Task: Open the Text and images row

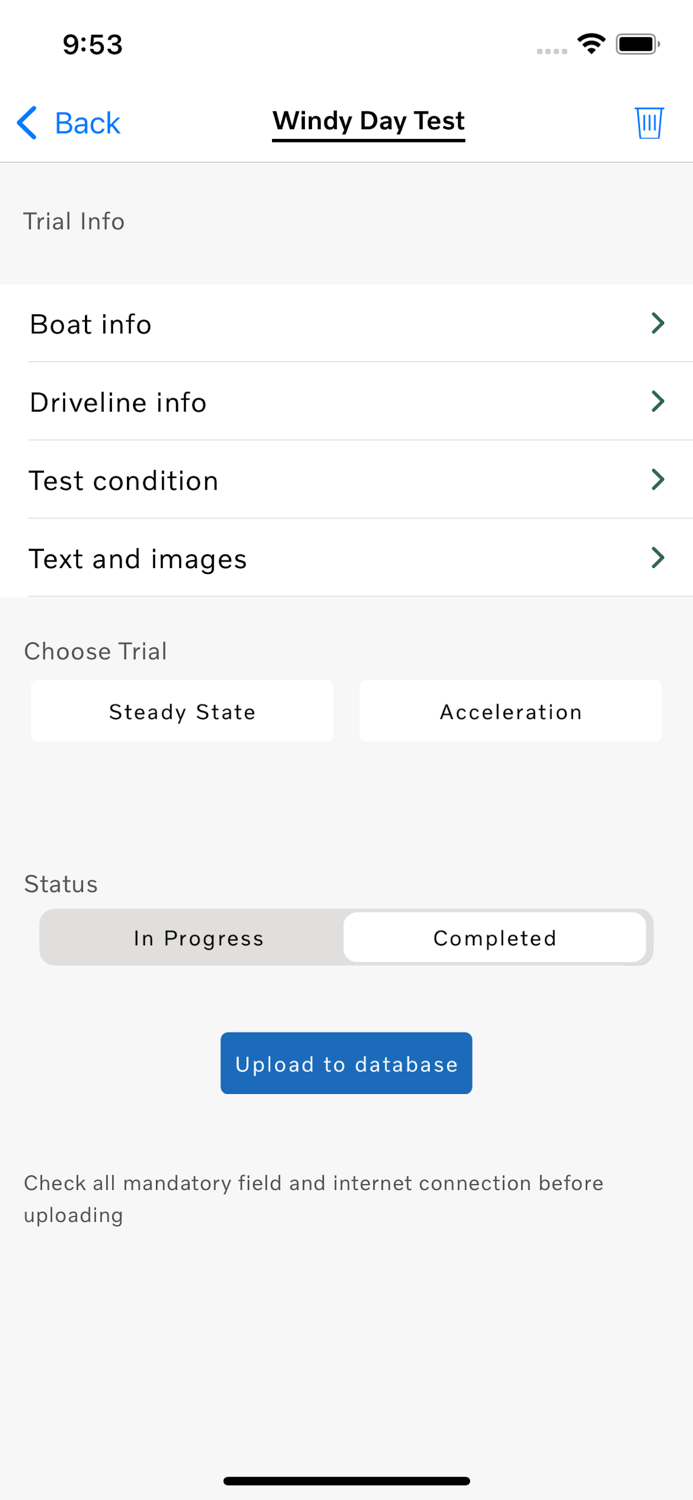Action: 300,558
